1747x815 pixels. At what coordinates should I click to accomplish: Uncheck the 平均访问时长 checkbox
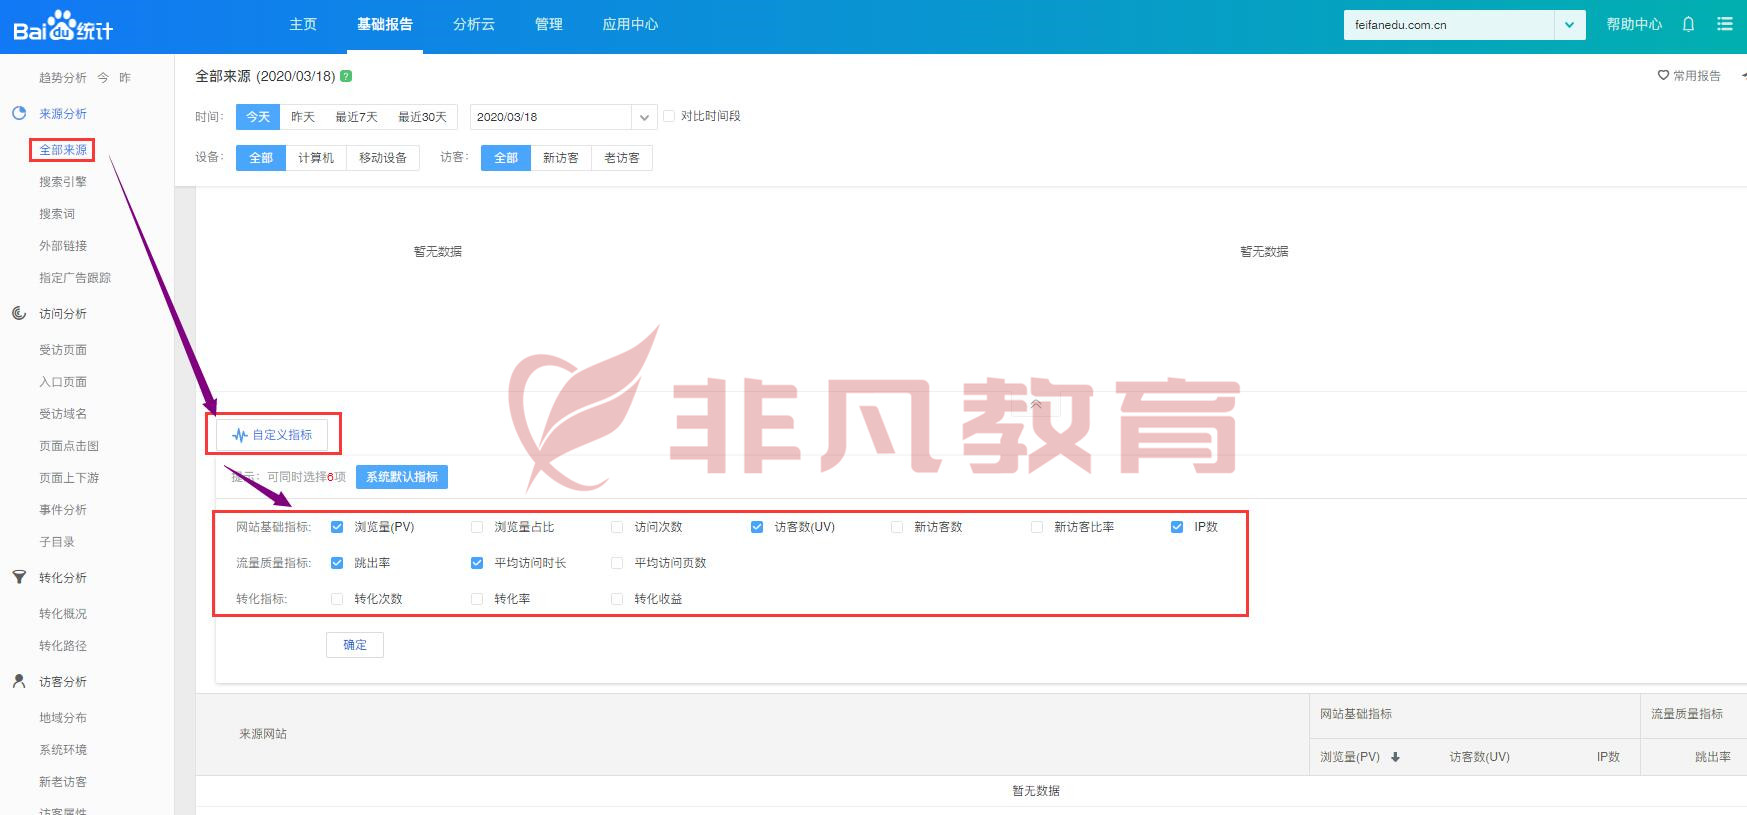477,563
